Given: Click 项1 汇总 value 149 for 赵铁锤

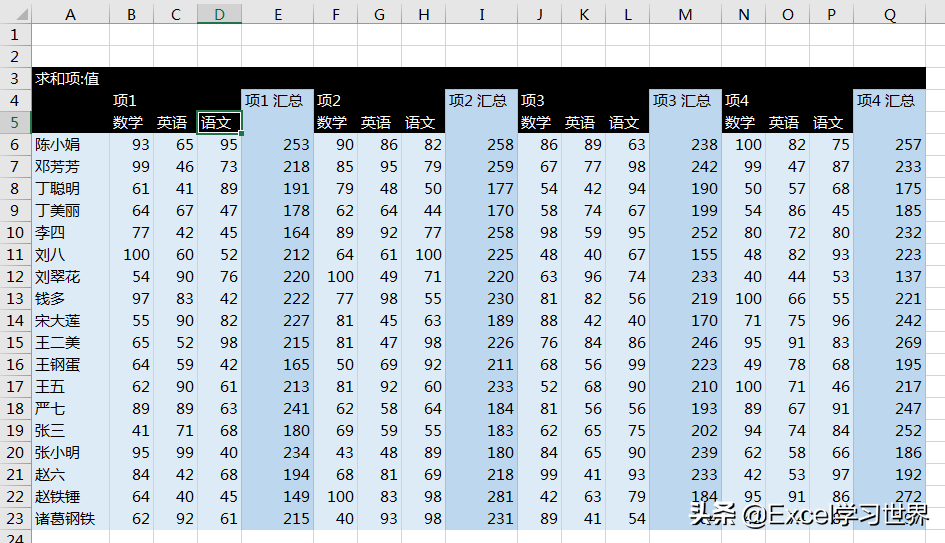Looking at the screenshot, I should tap(277, 497).
